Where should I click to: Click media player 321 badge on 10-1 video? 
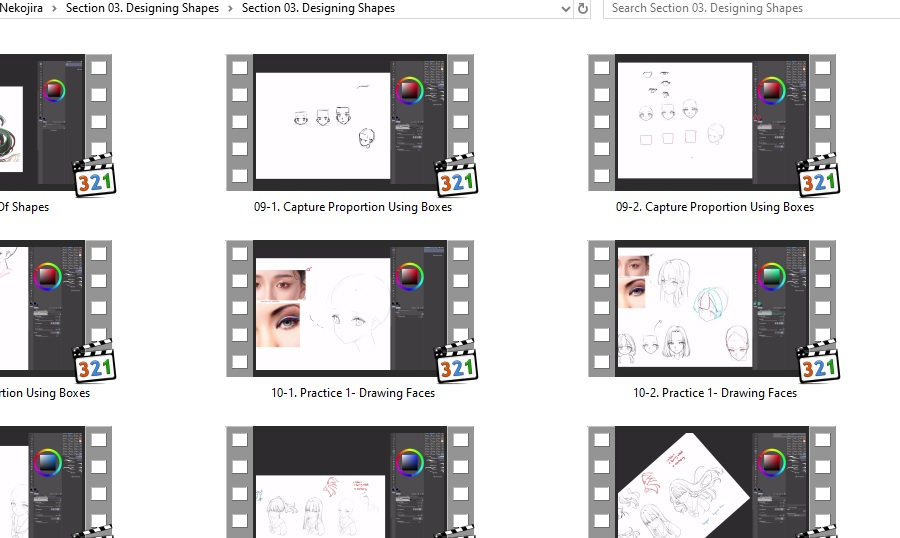point(457,361)
